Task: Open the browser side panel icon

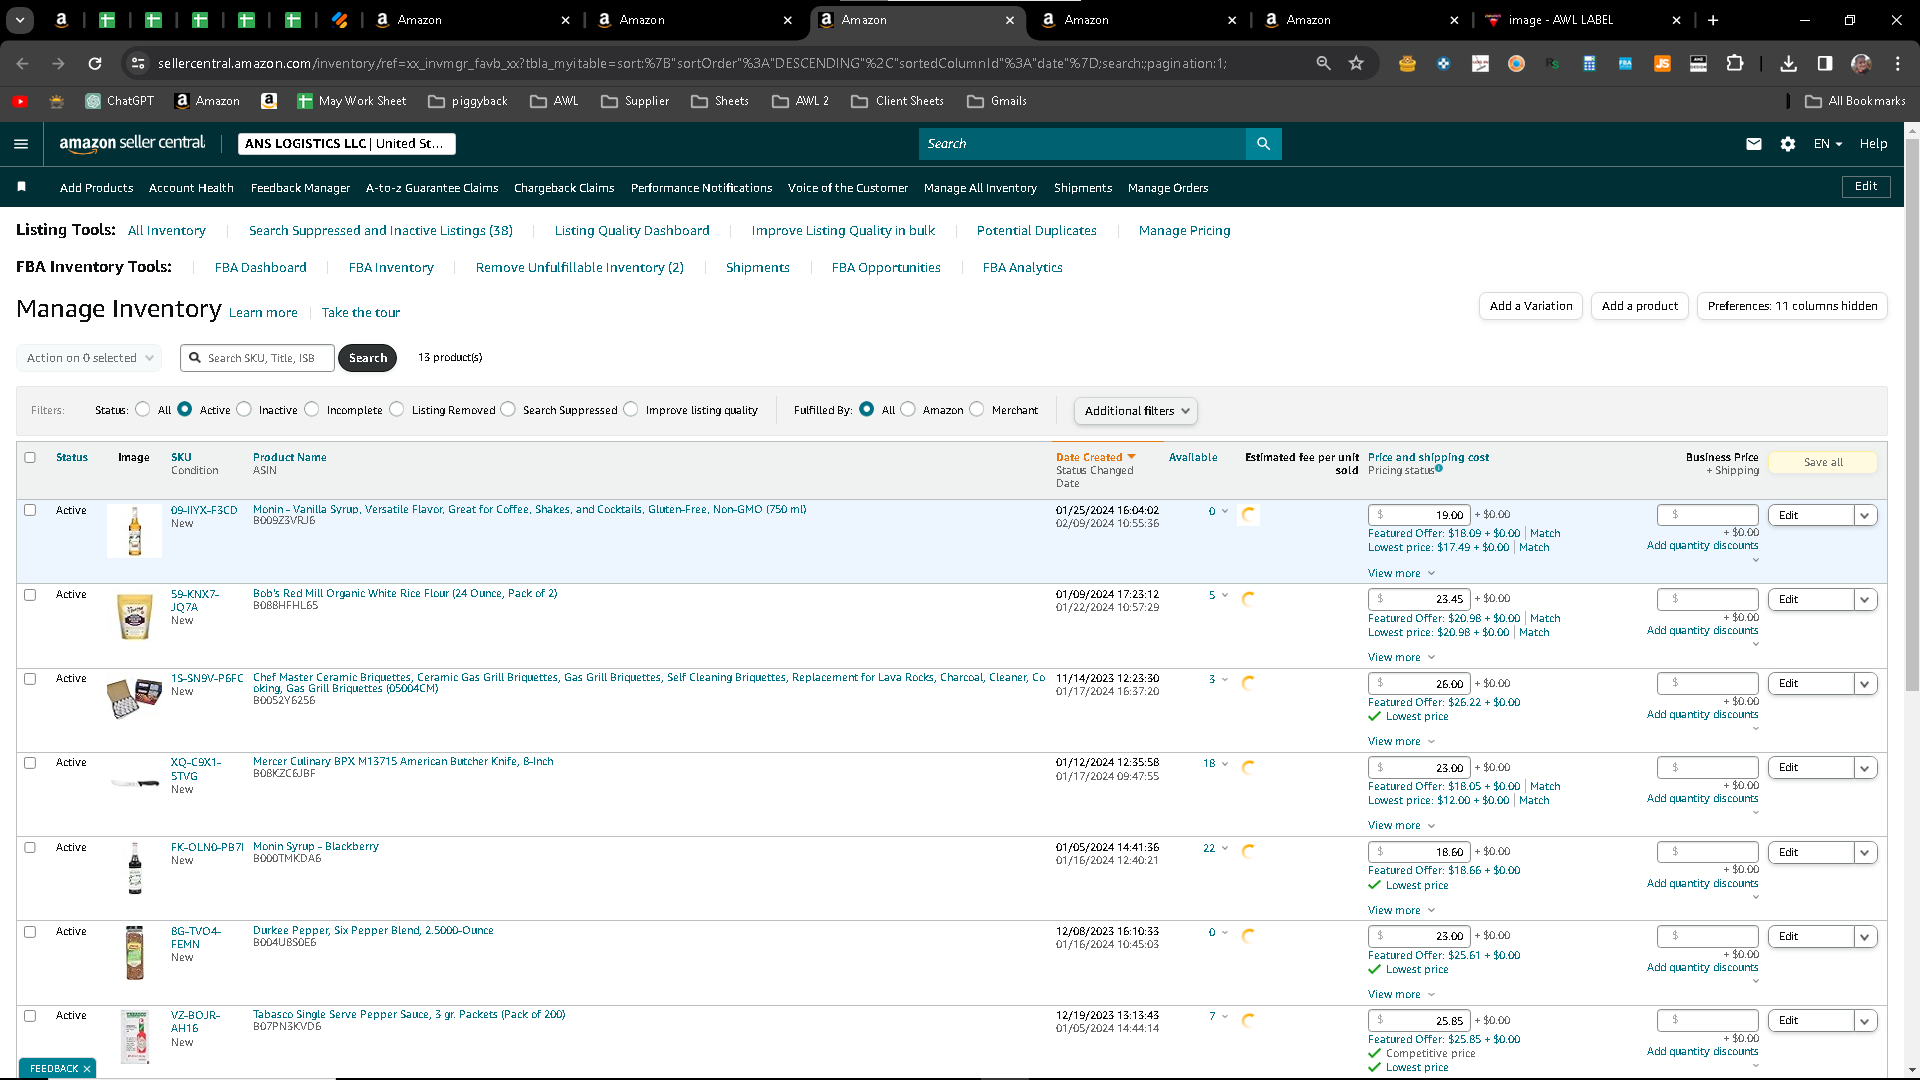Action: click(x=1825, y=63)
